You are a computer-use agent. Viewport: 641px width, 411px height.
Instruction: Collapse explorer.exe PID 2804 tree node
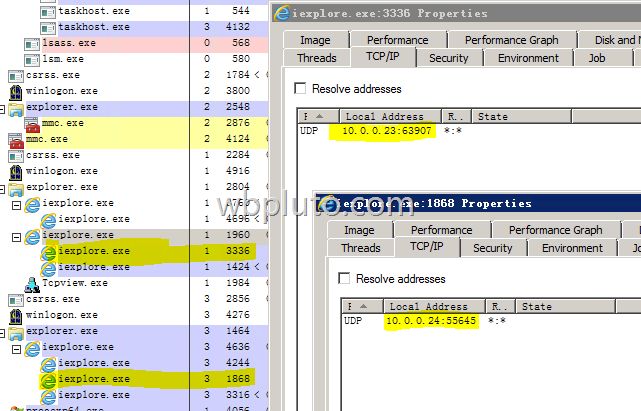[x=2, y=189]
